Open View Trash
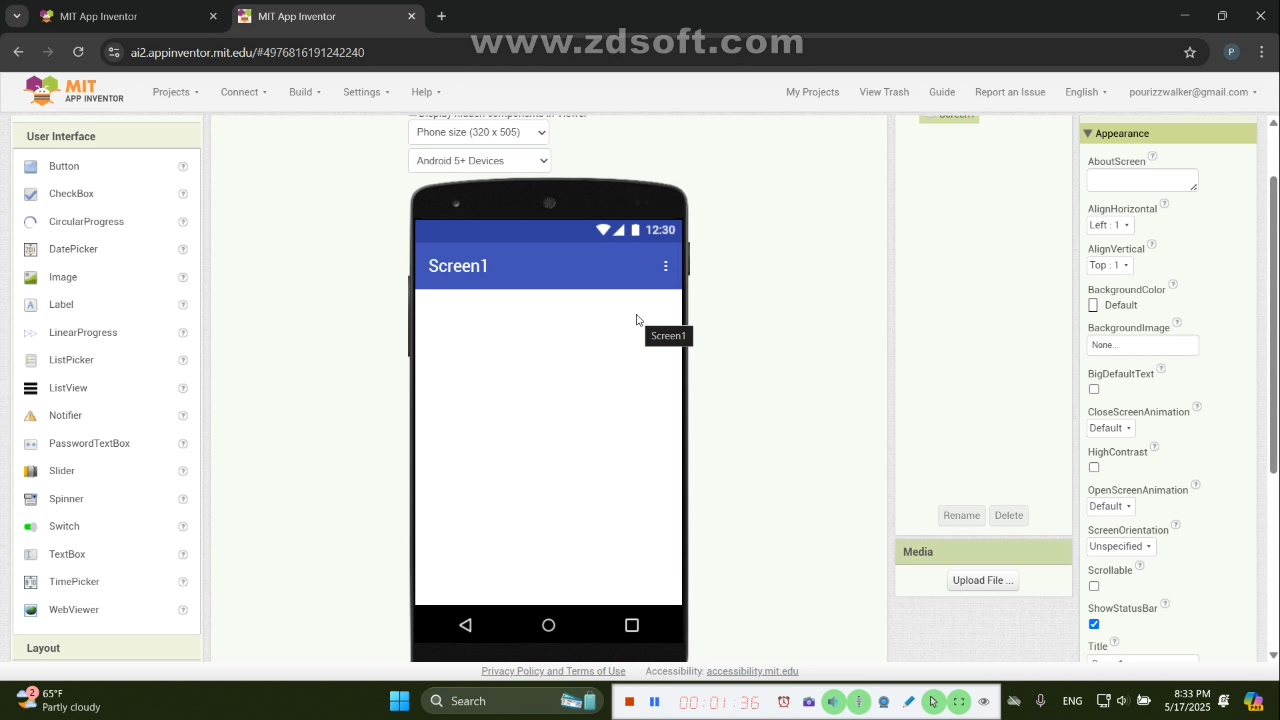 click(x=884, y=92)
